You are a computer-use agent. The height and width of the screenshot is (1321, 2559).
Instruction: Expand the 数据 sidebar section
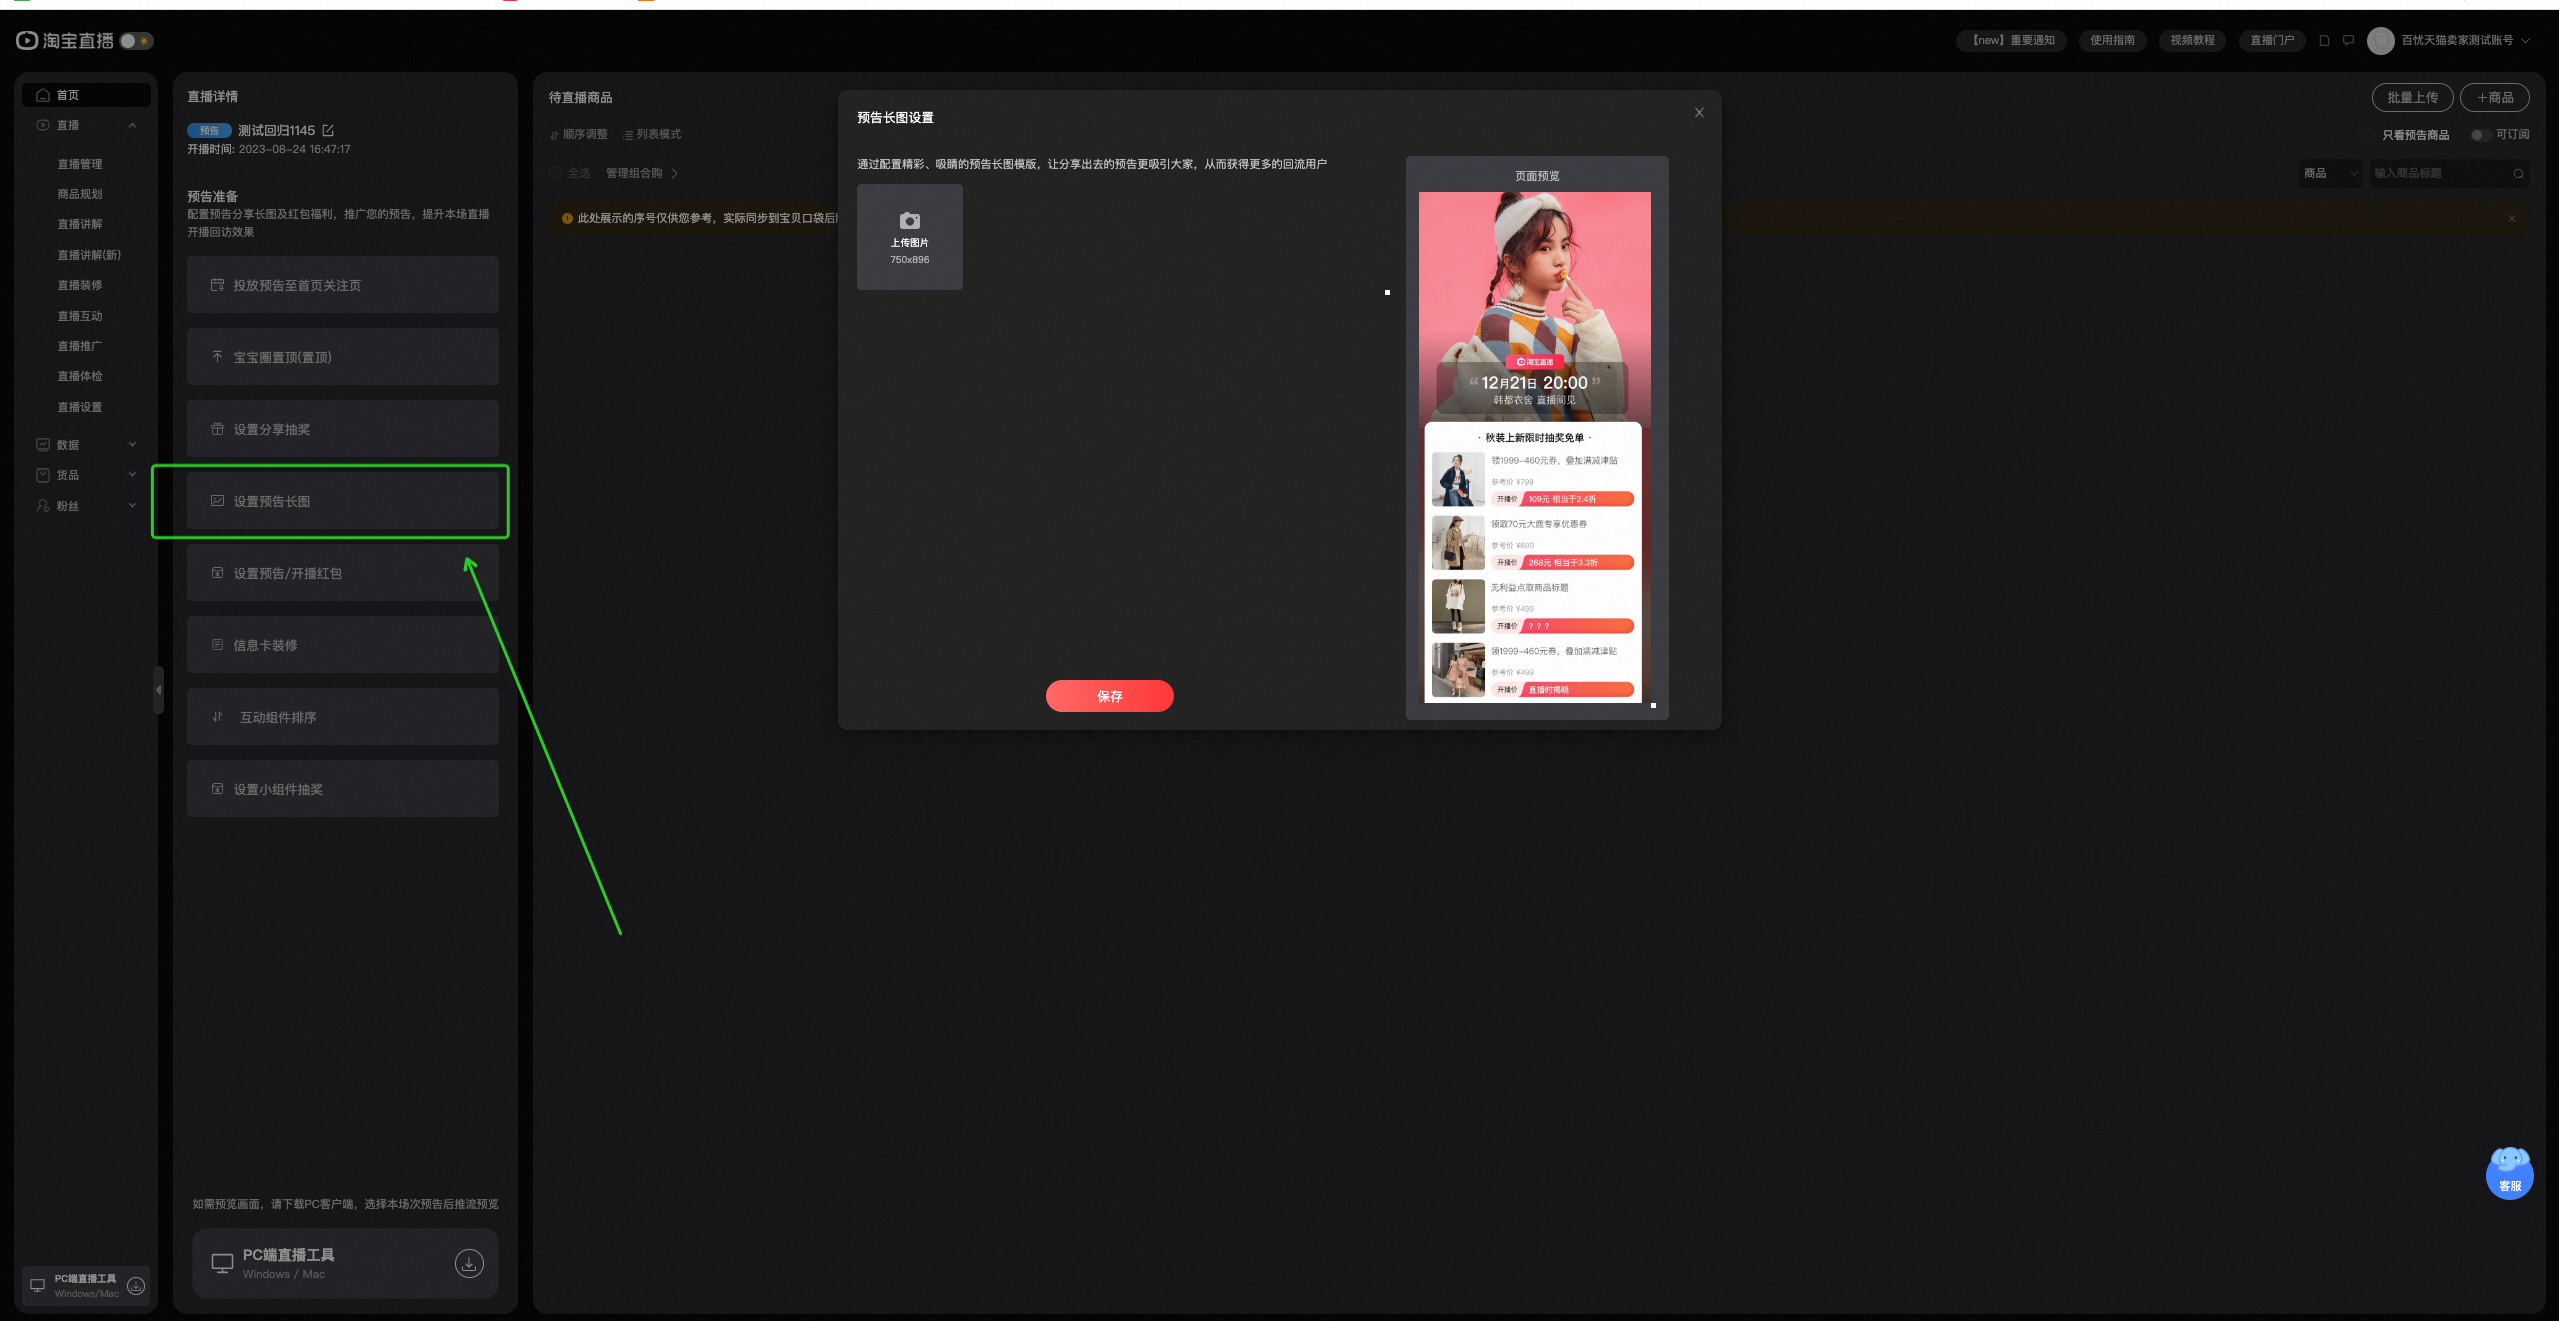point(132,445)
